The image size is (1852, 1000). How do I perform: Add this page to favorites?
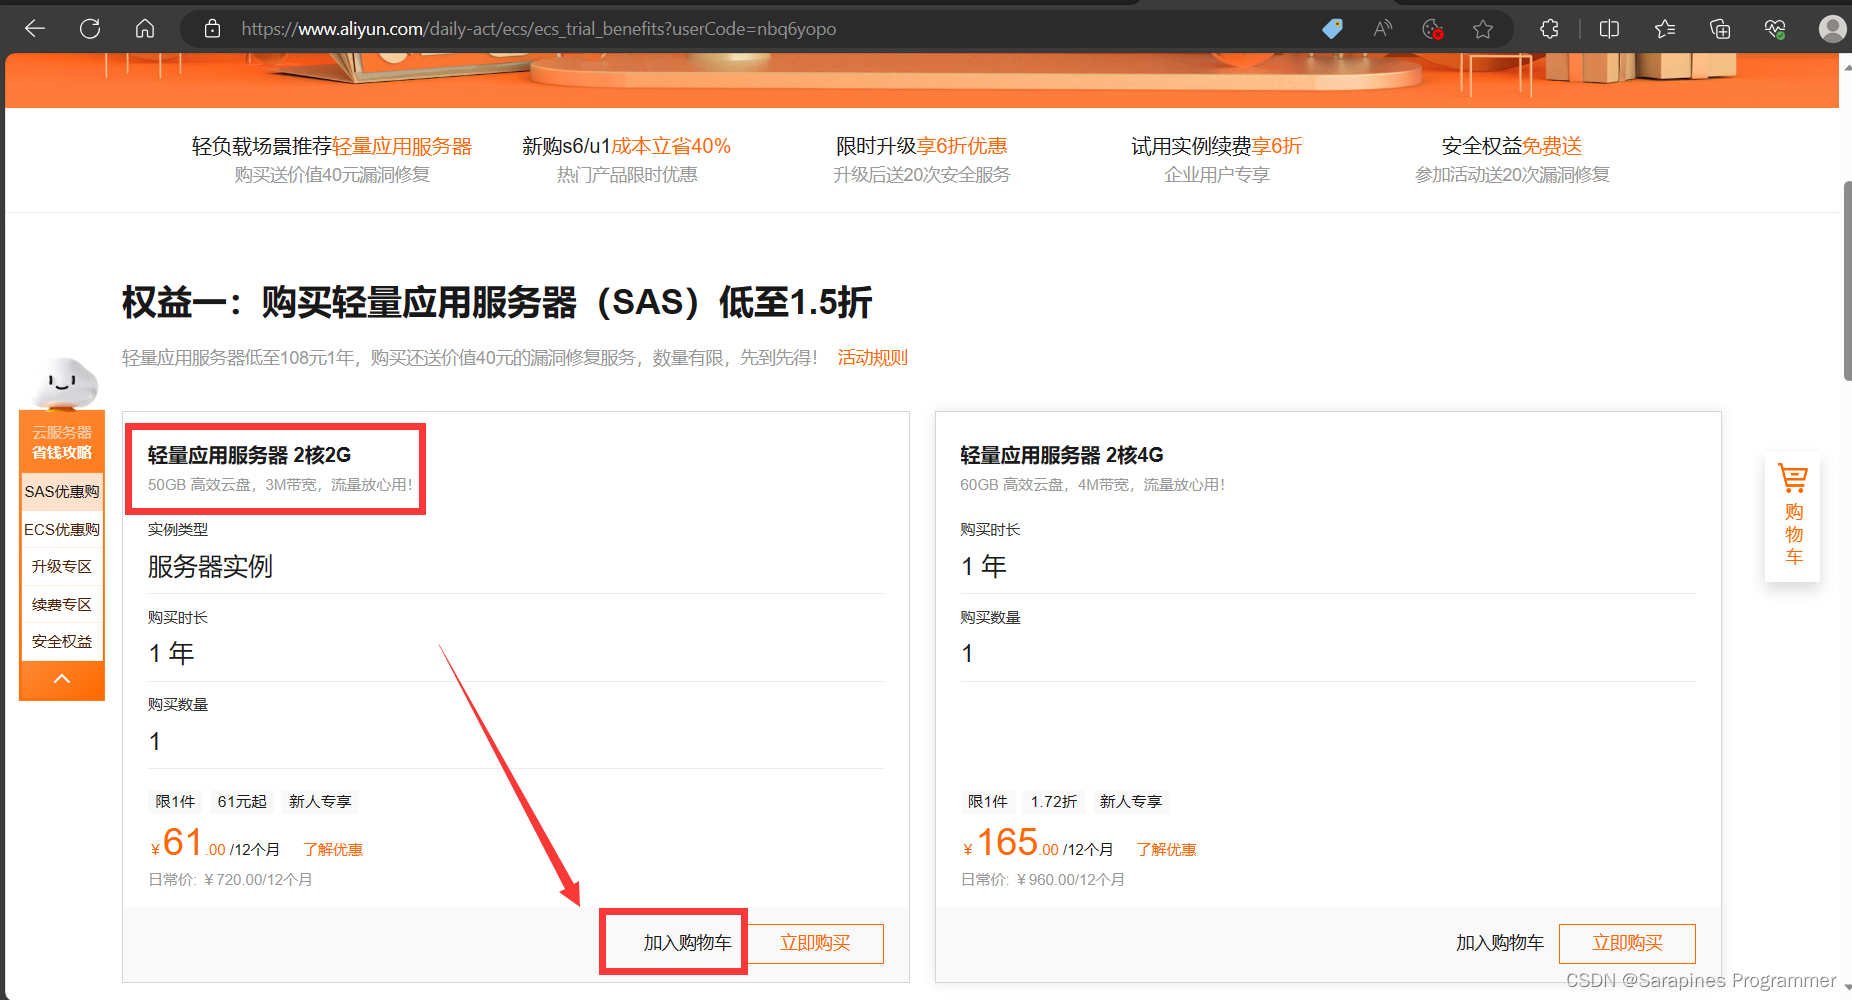(1483, 29)
